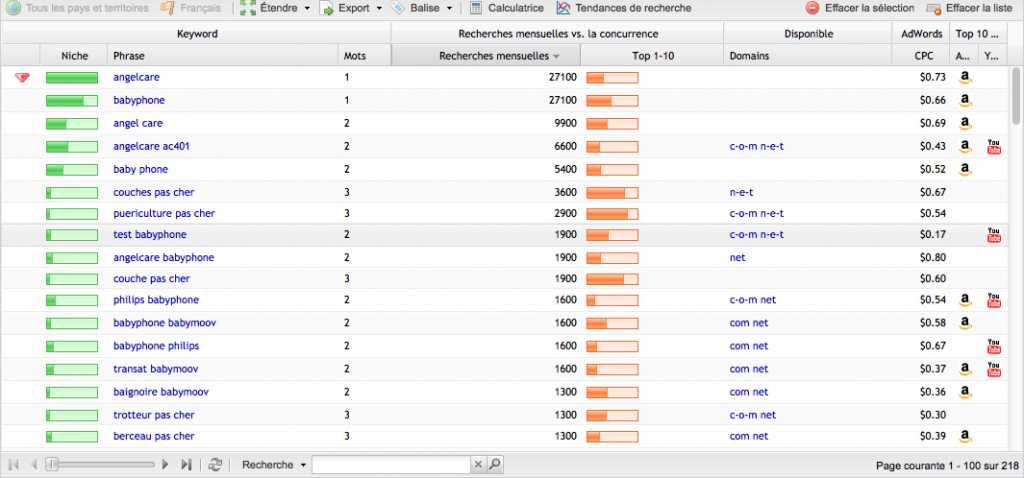Go to next page of results
The height and width of the screenshot is (478, 1024).
point(165,464)
